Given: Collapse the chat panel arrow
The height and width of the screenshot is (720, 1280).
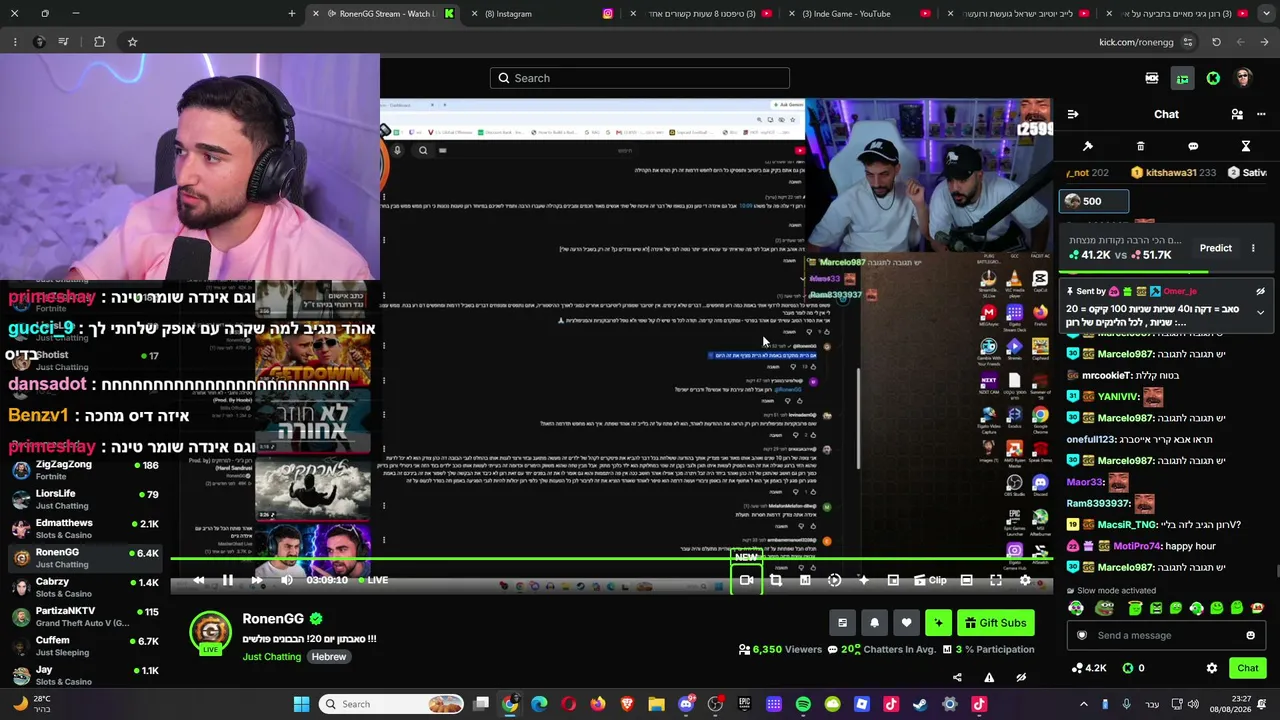Looking at the screenshot, I should point(1073,114).
